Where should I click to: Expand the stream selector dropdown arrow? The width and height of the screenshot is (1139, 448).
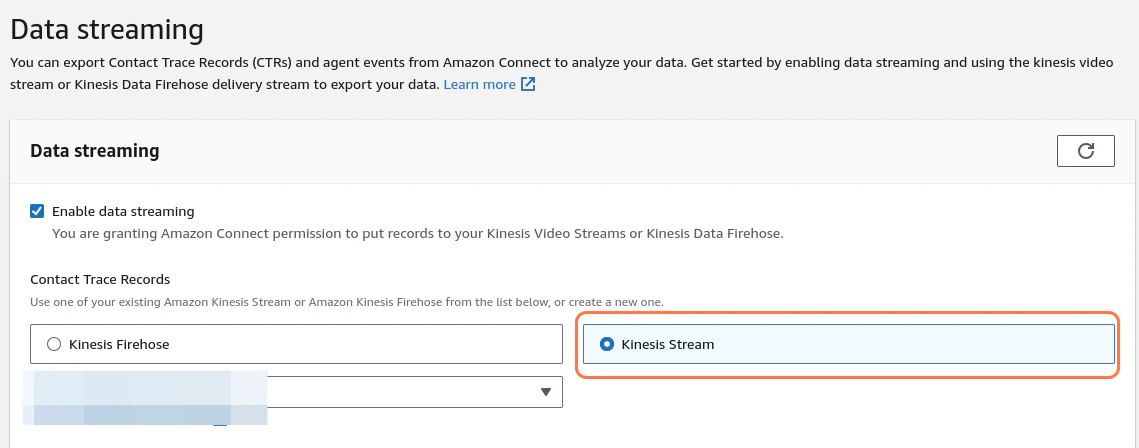click(x=546, y=392)
